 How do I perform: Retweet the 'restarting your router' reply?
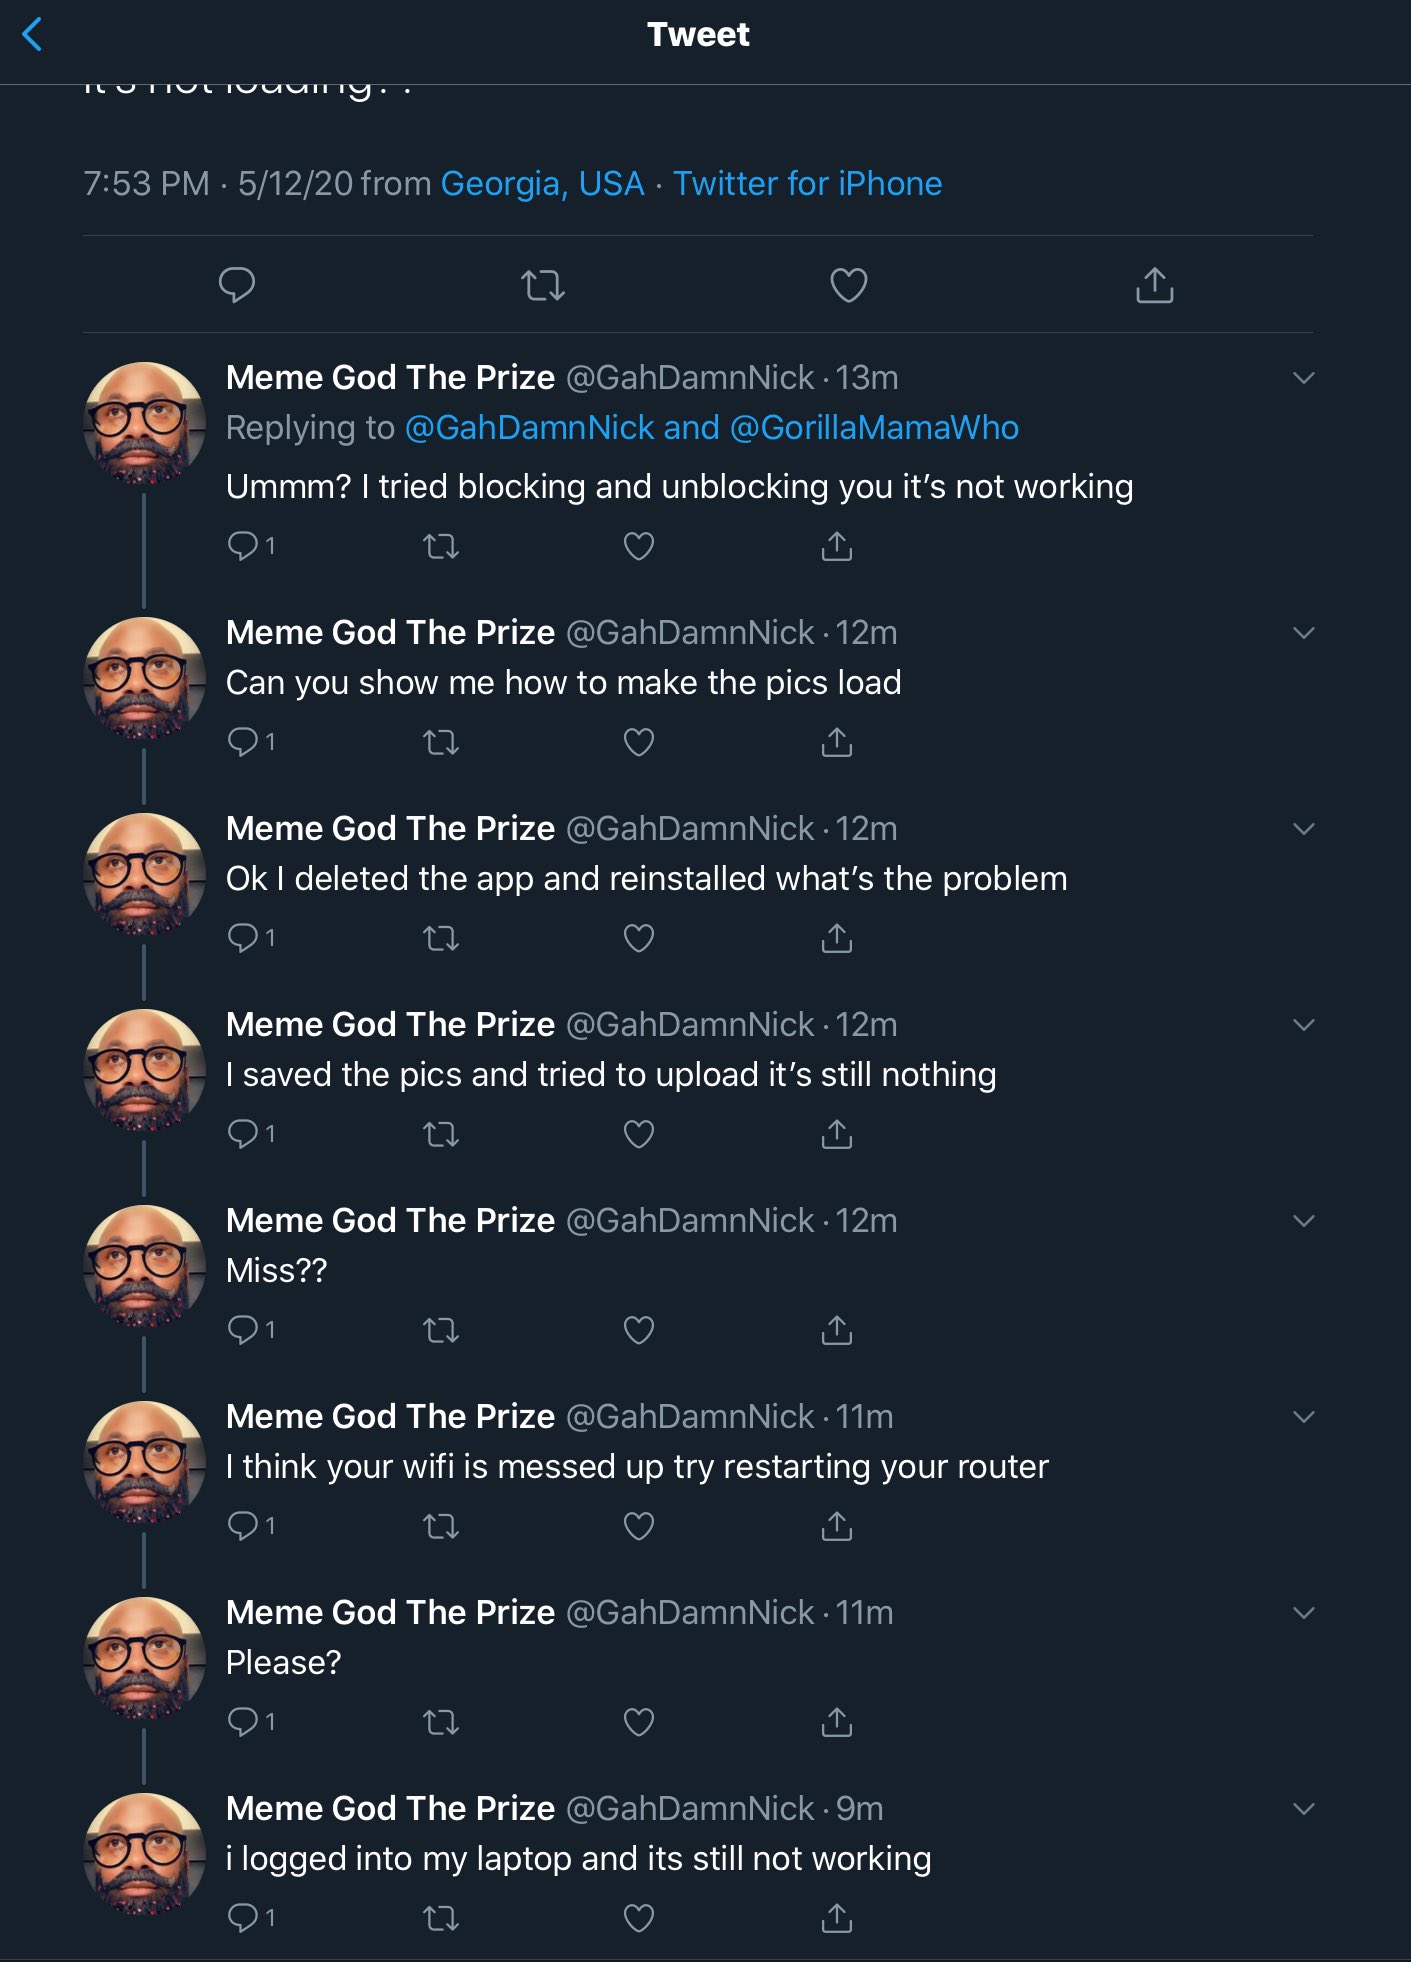pyautogui.click(x=441, y=1526)
